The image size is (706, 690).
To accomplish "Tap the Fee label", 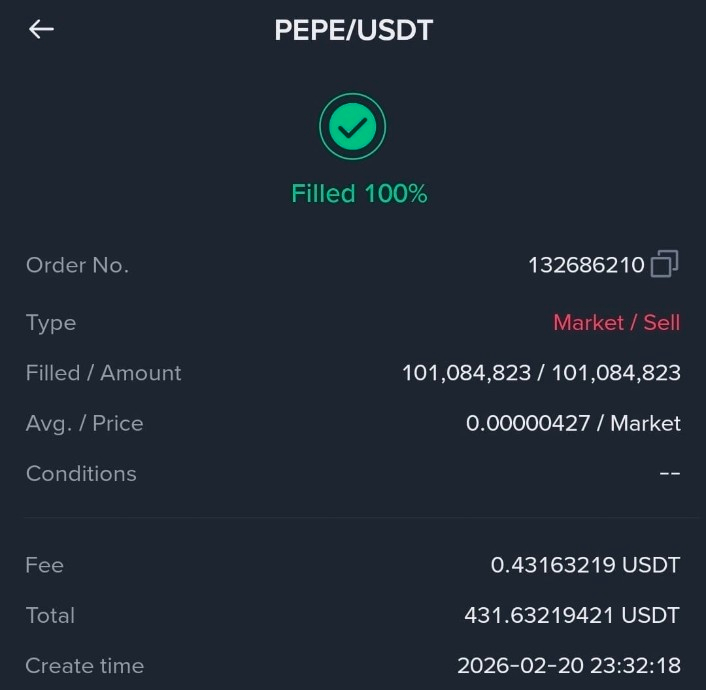I will (x=45, y=565).
